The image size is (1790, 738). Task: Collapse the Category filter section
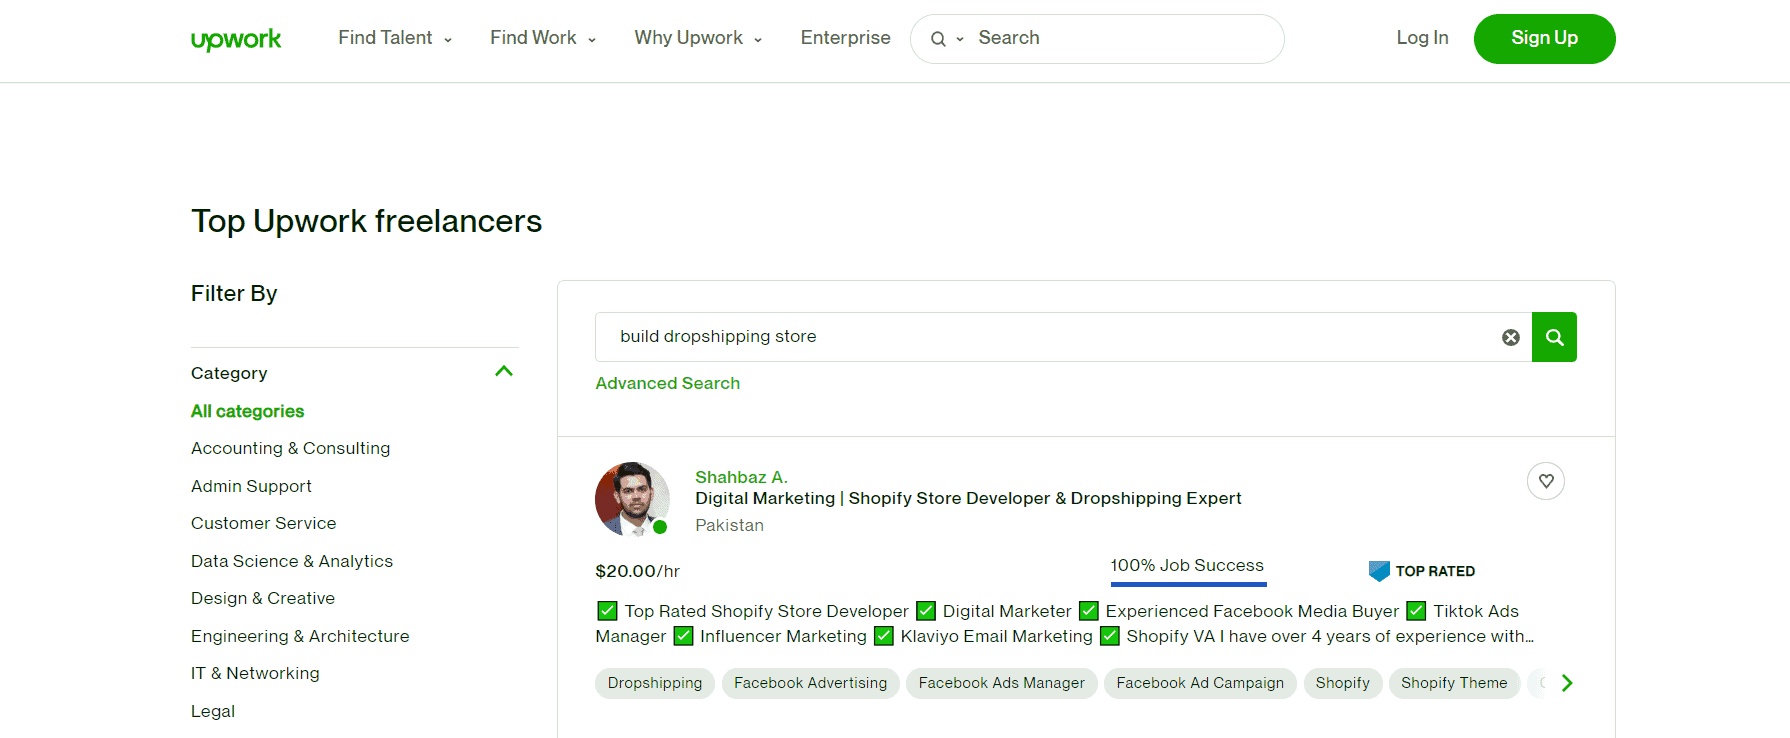[504, 372]
